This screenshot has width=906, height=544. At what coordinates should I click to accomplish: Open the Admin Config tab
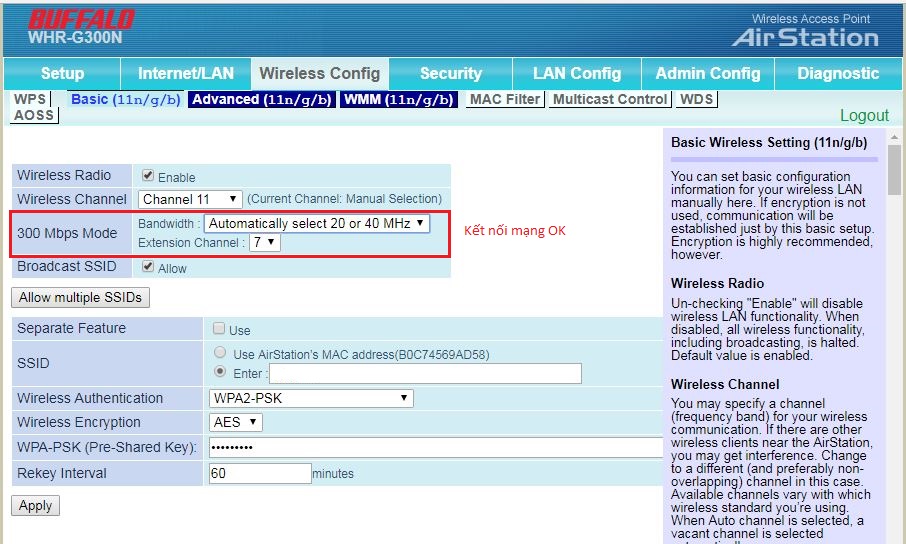(708, 73)
